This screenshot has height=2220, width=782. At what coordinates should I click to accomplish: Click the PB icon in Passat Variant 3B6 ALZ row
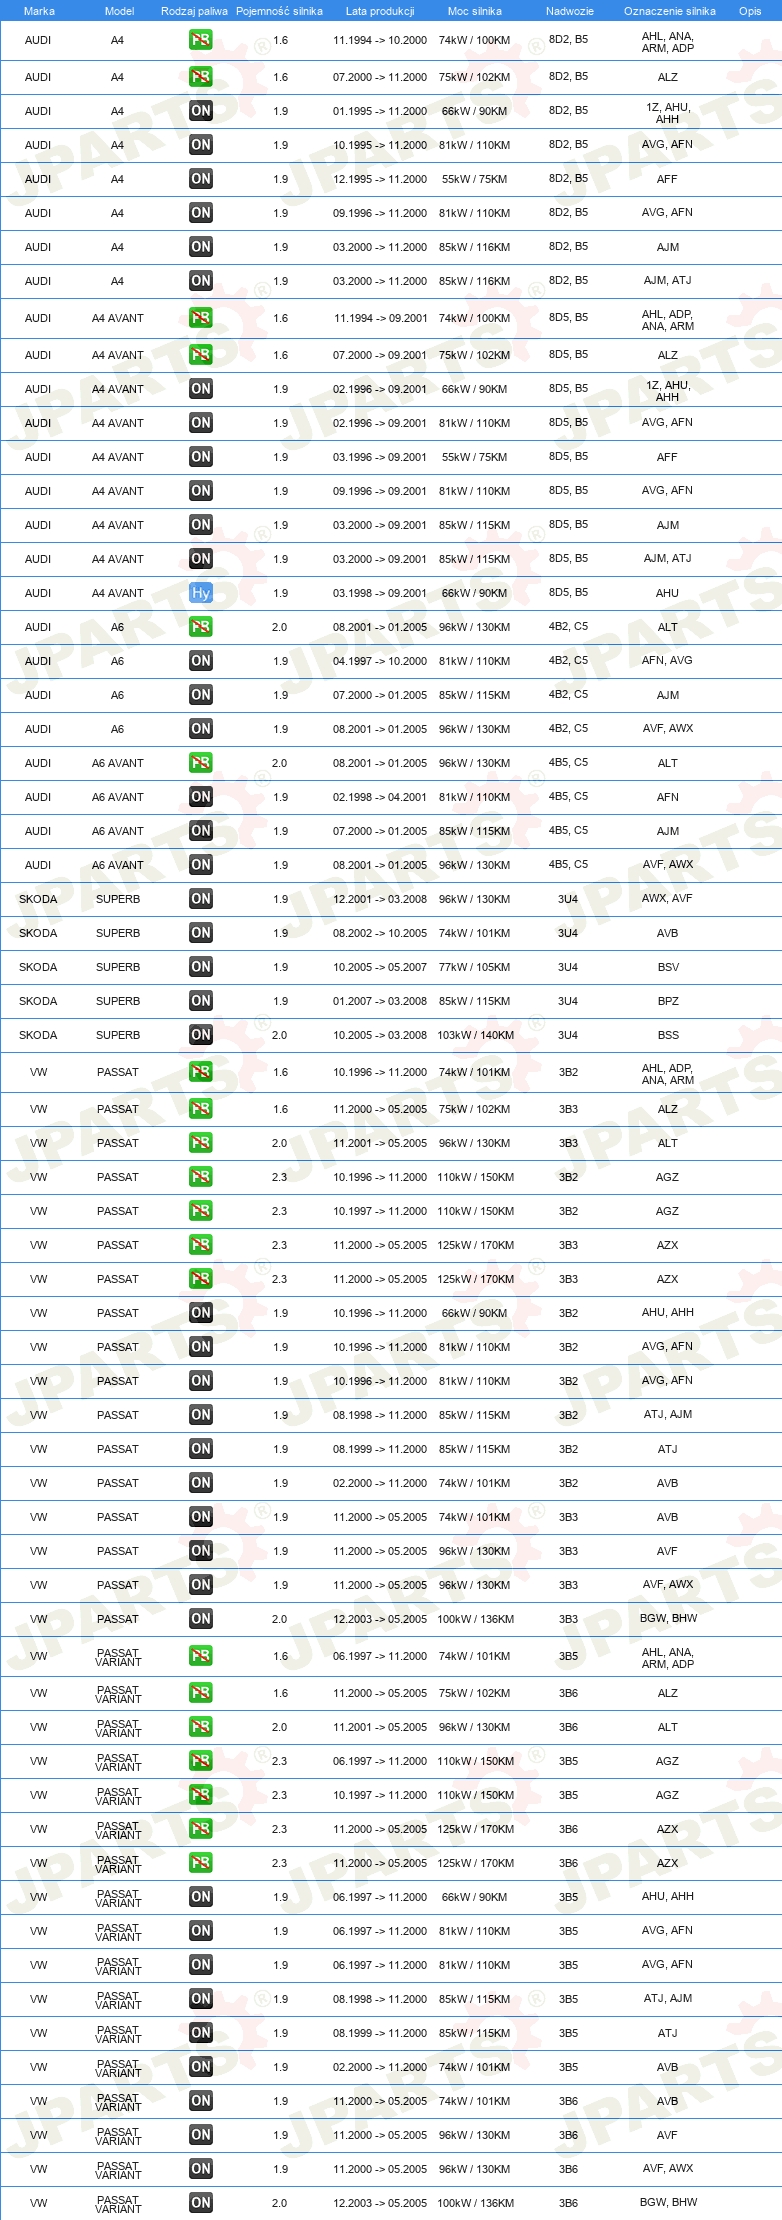point(201,1693)
